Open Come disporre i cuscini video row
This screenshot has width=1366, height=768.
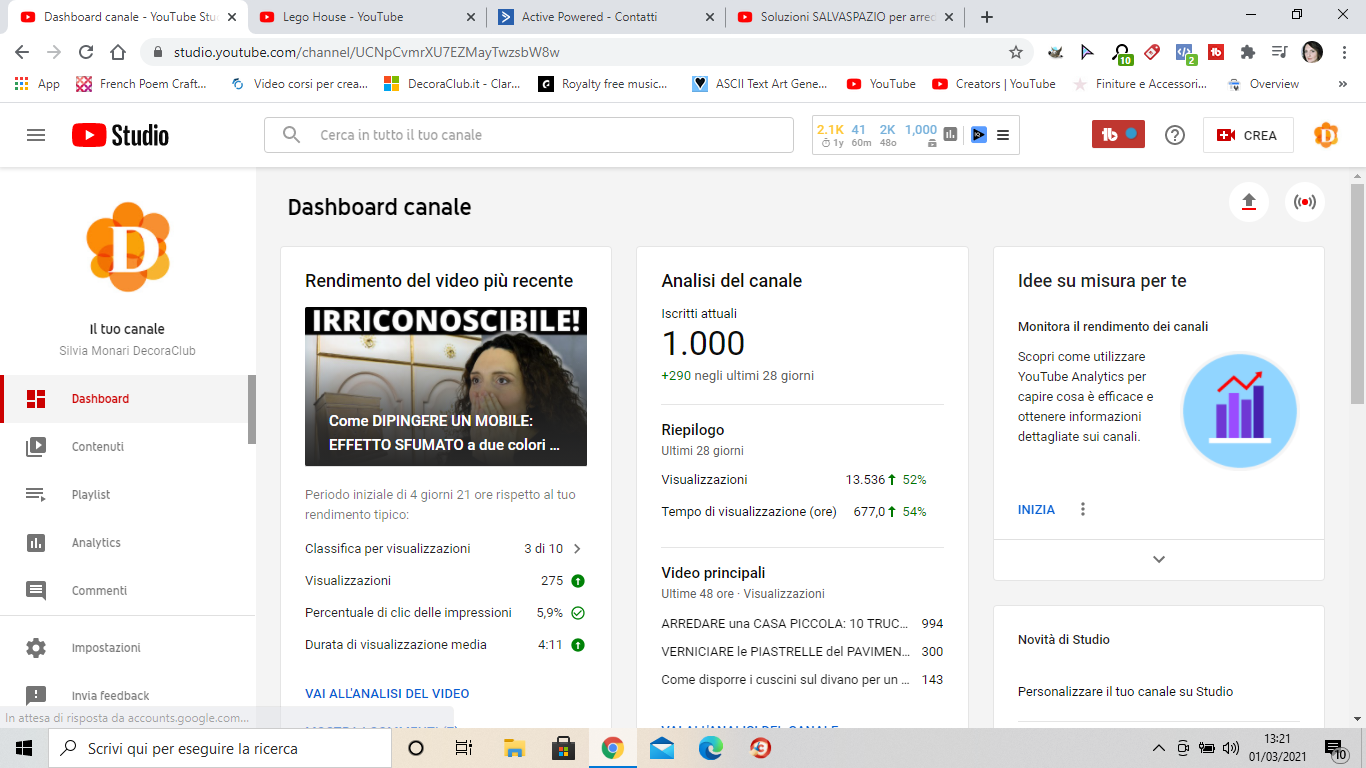(802, 680)
